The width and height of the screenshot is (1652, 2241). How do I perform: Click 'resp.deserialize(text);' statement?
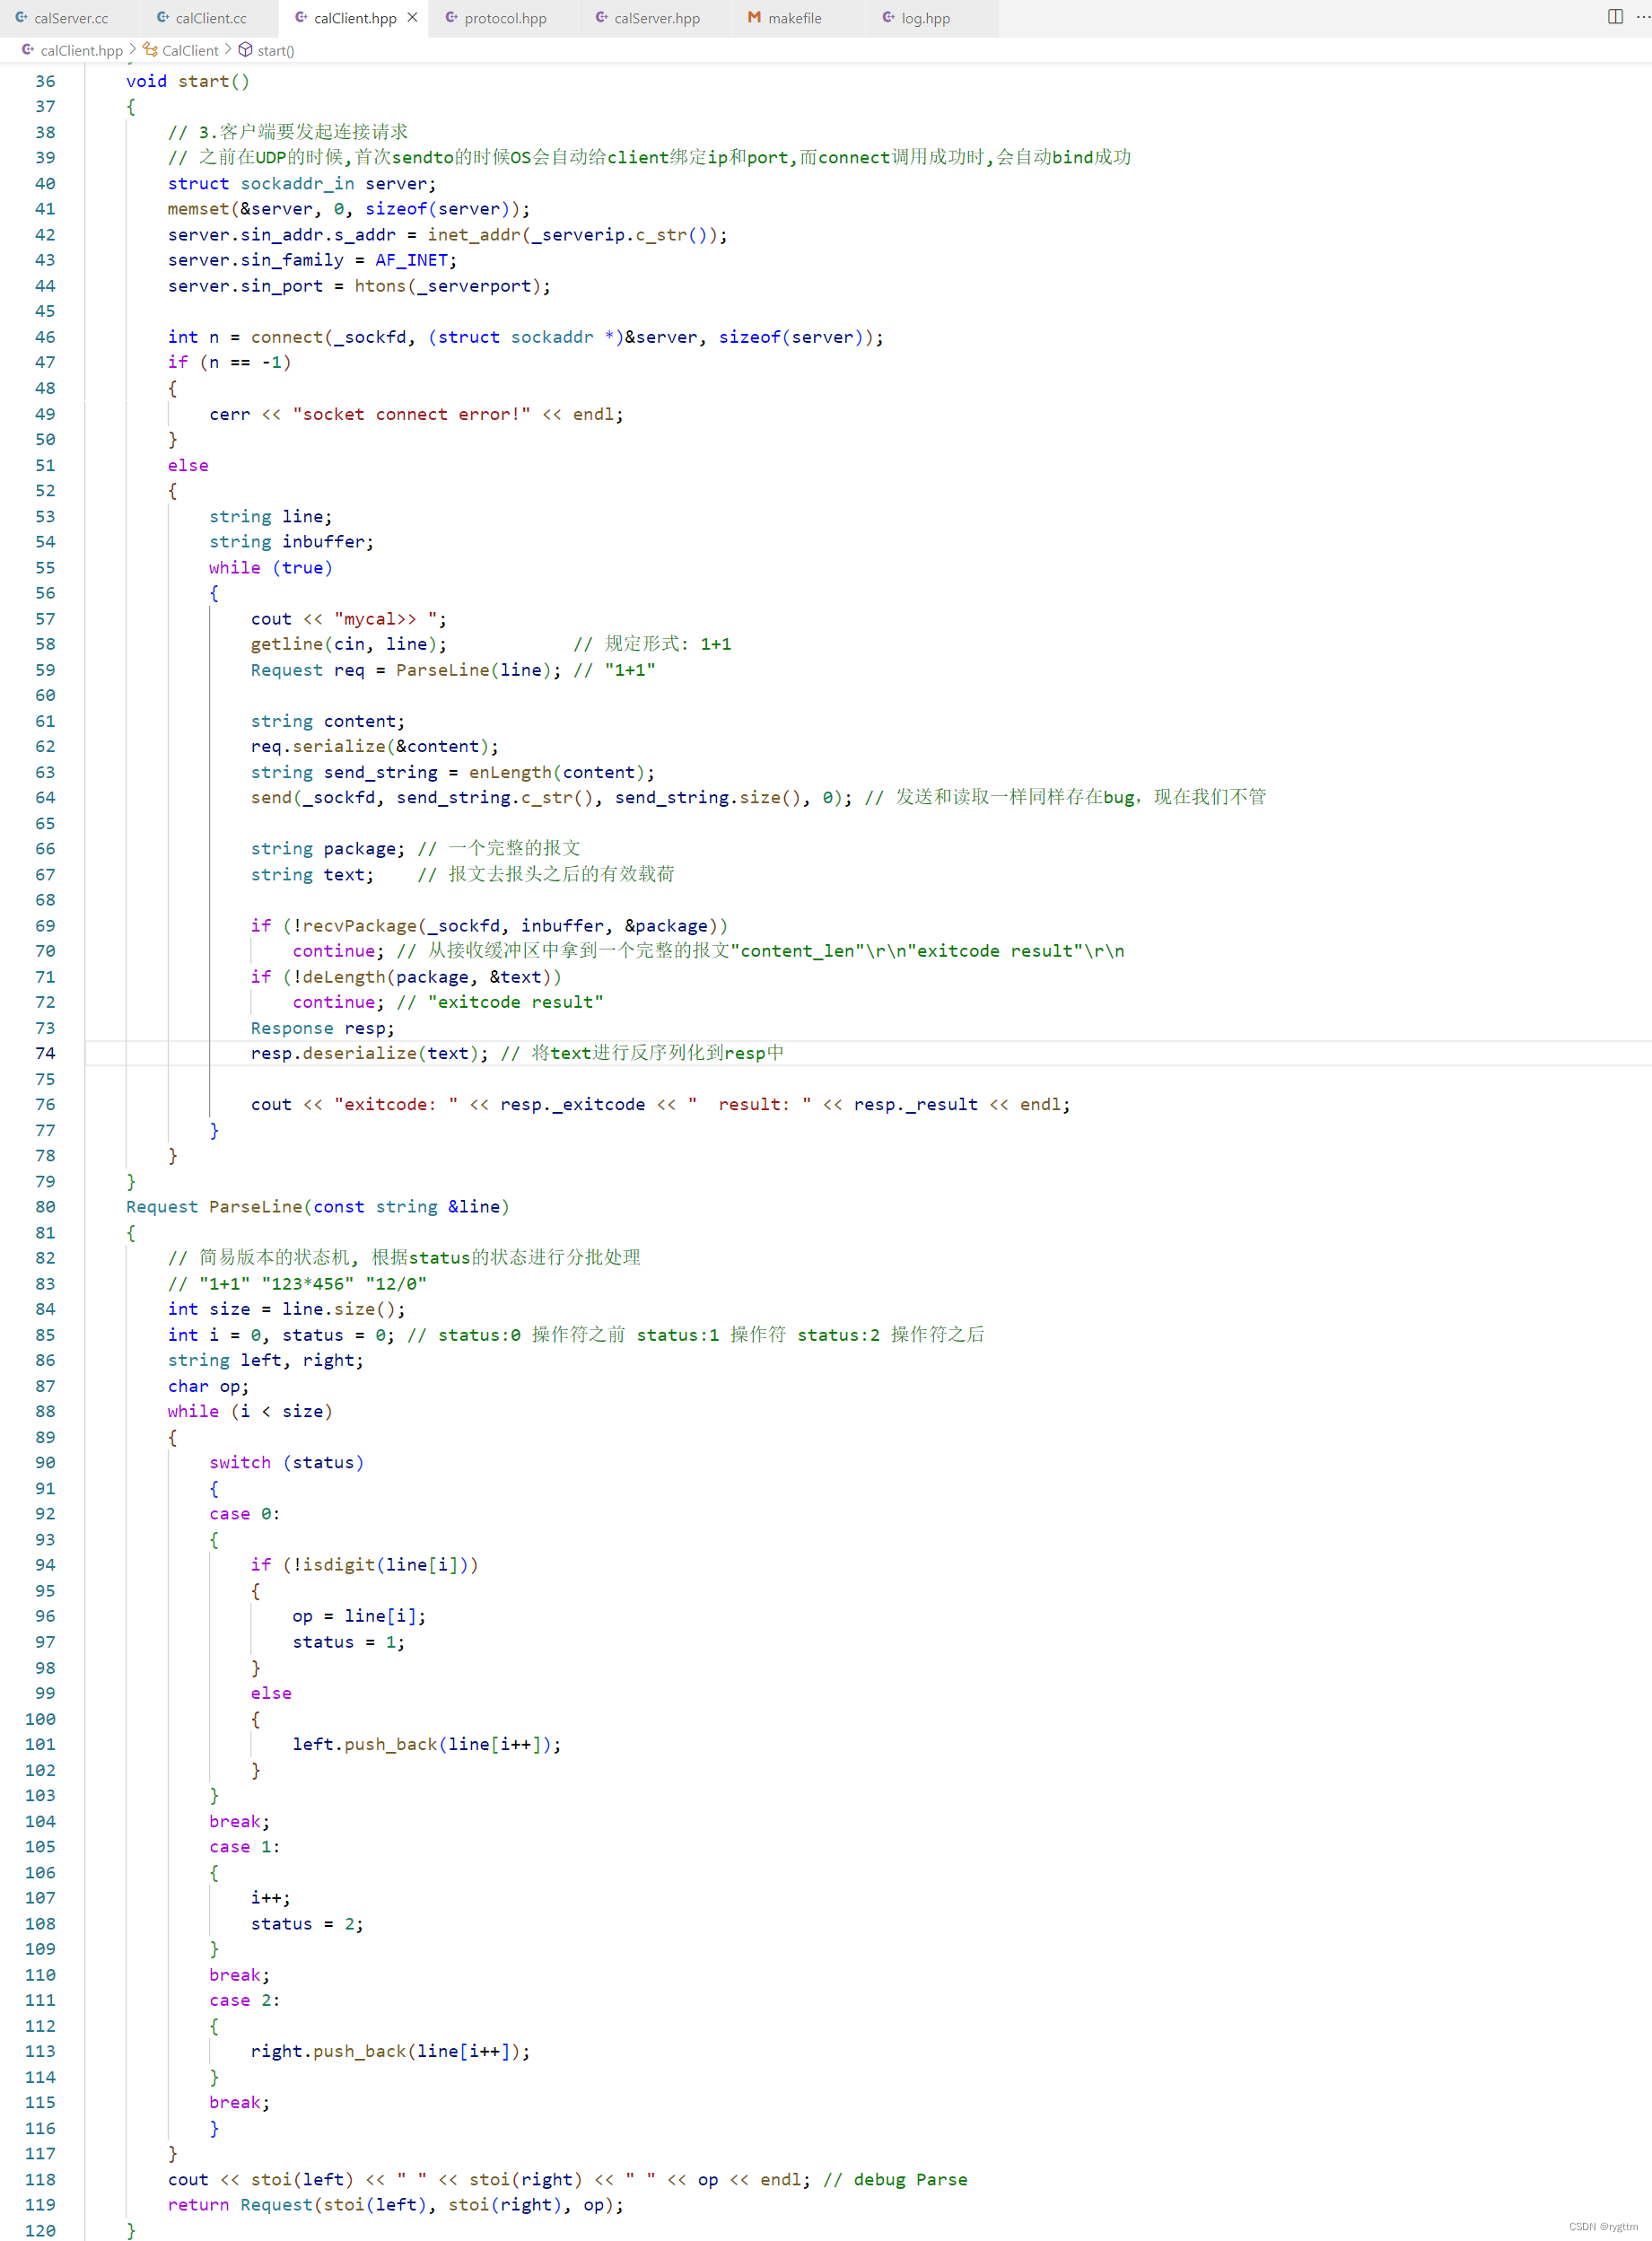[370, 1053]
